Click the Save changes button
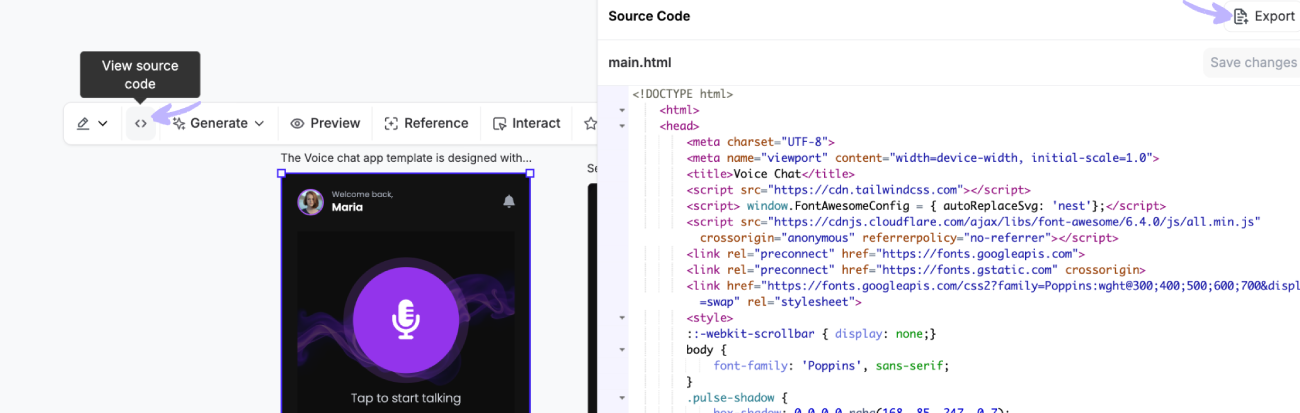Viewport: 1300px width, 413px height. (x=1252, y=62)
